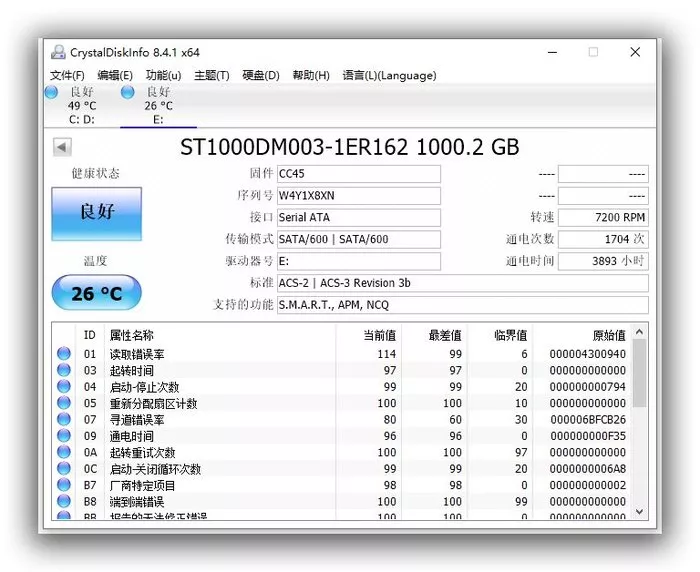The height and width of the screenshot is (572, 700).
Task: Click the serial number field W4Y1X8XN
Action: (x=358, y=196)
